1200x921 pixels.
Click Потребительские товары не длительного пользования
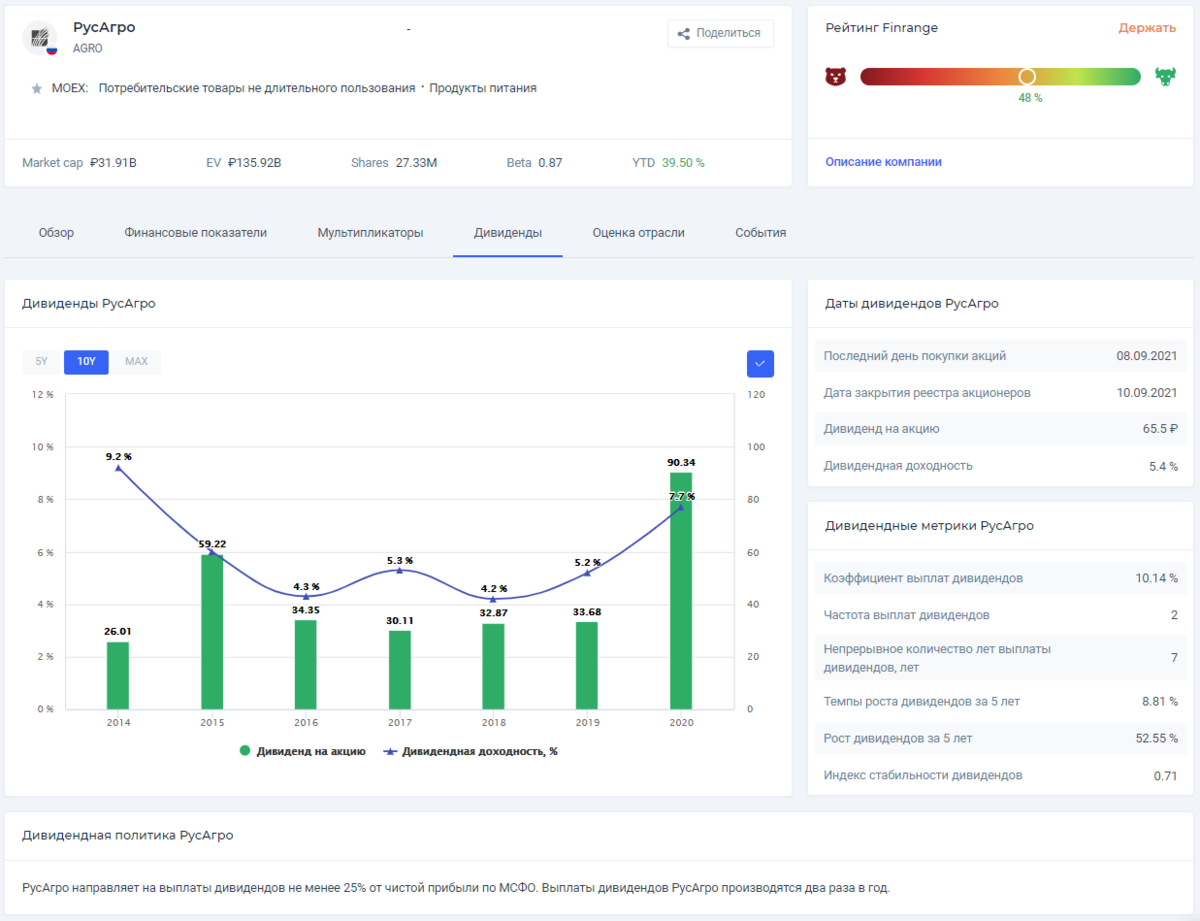point(257,88)
